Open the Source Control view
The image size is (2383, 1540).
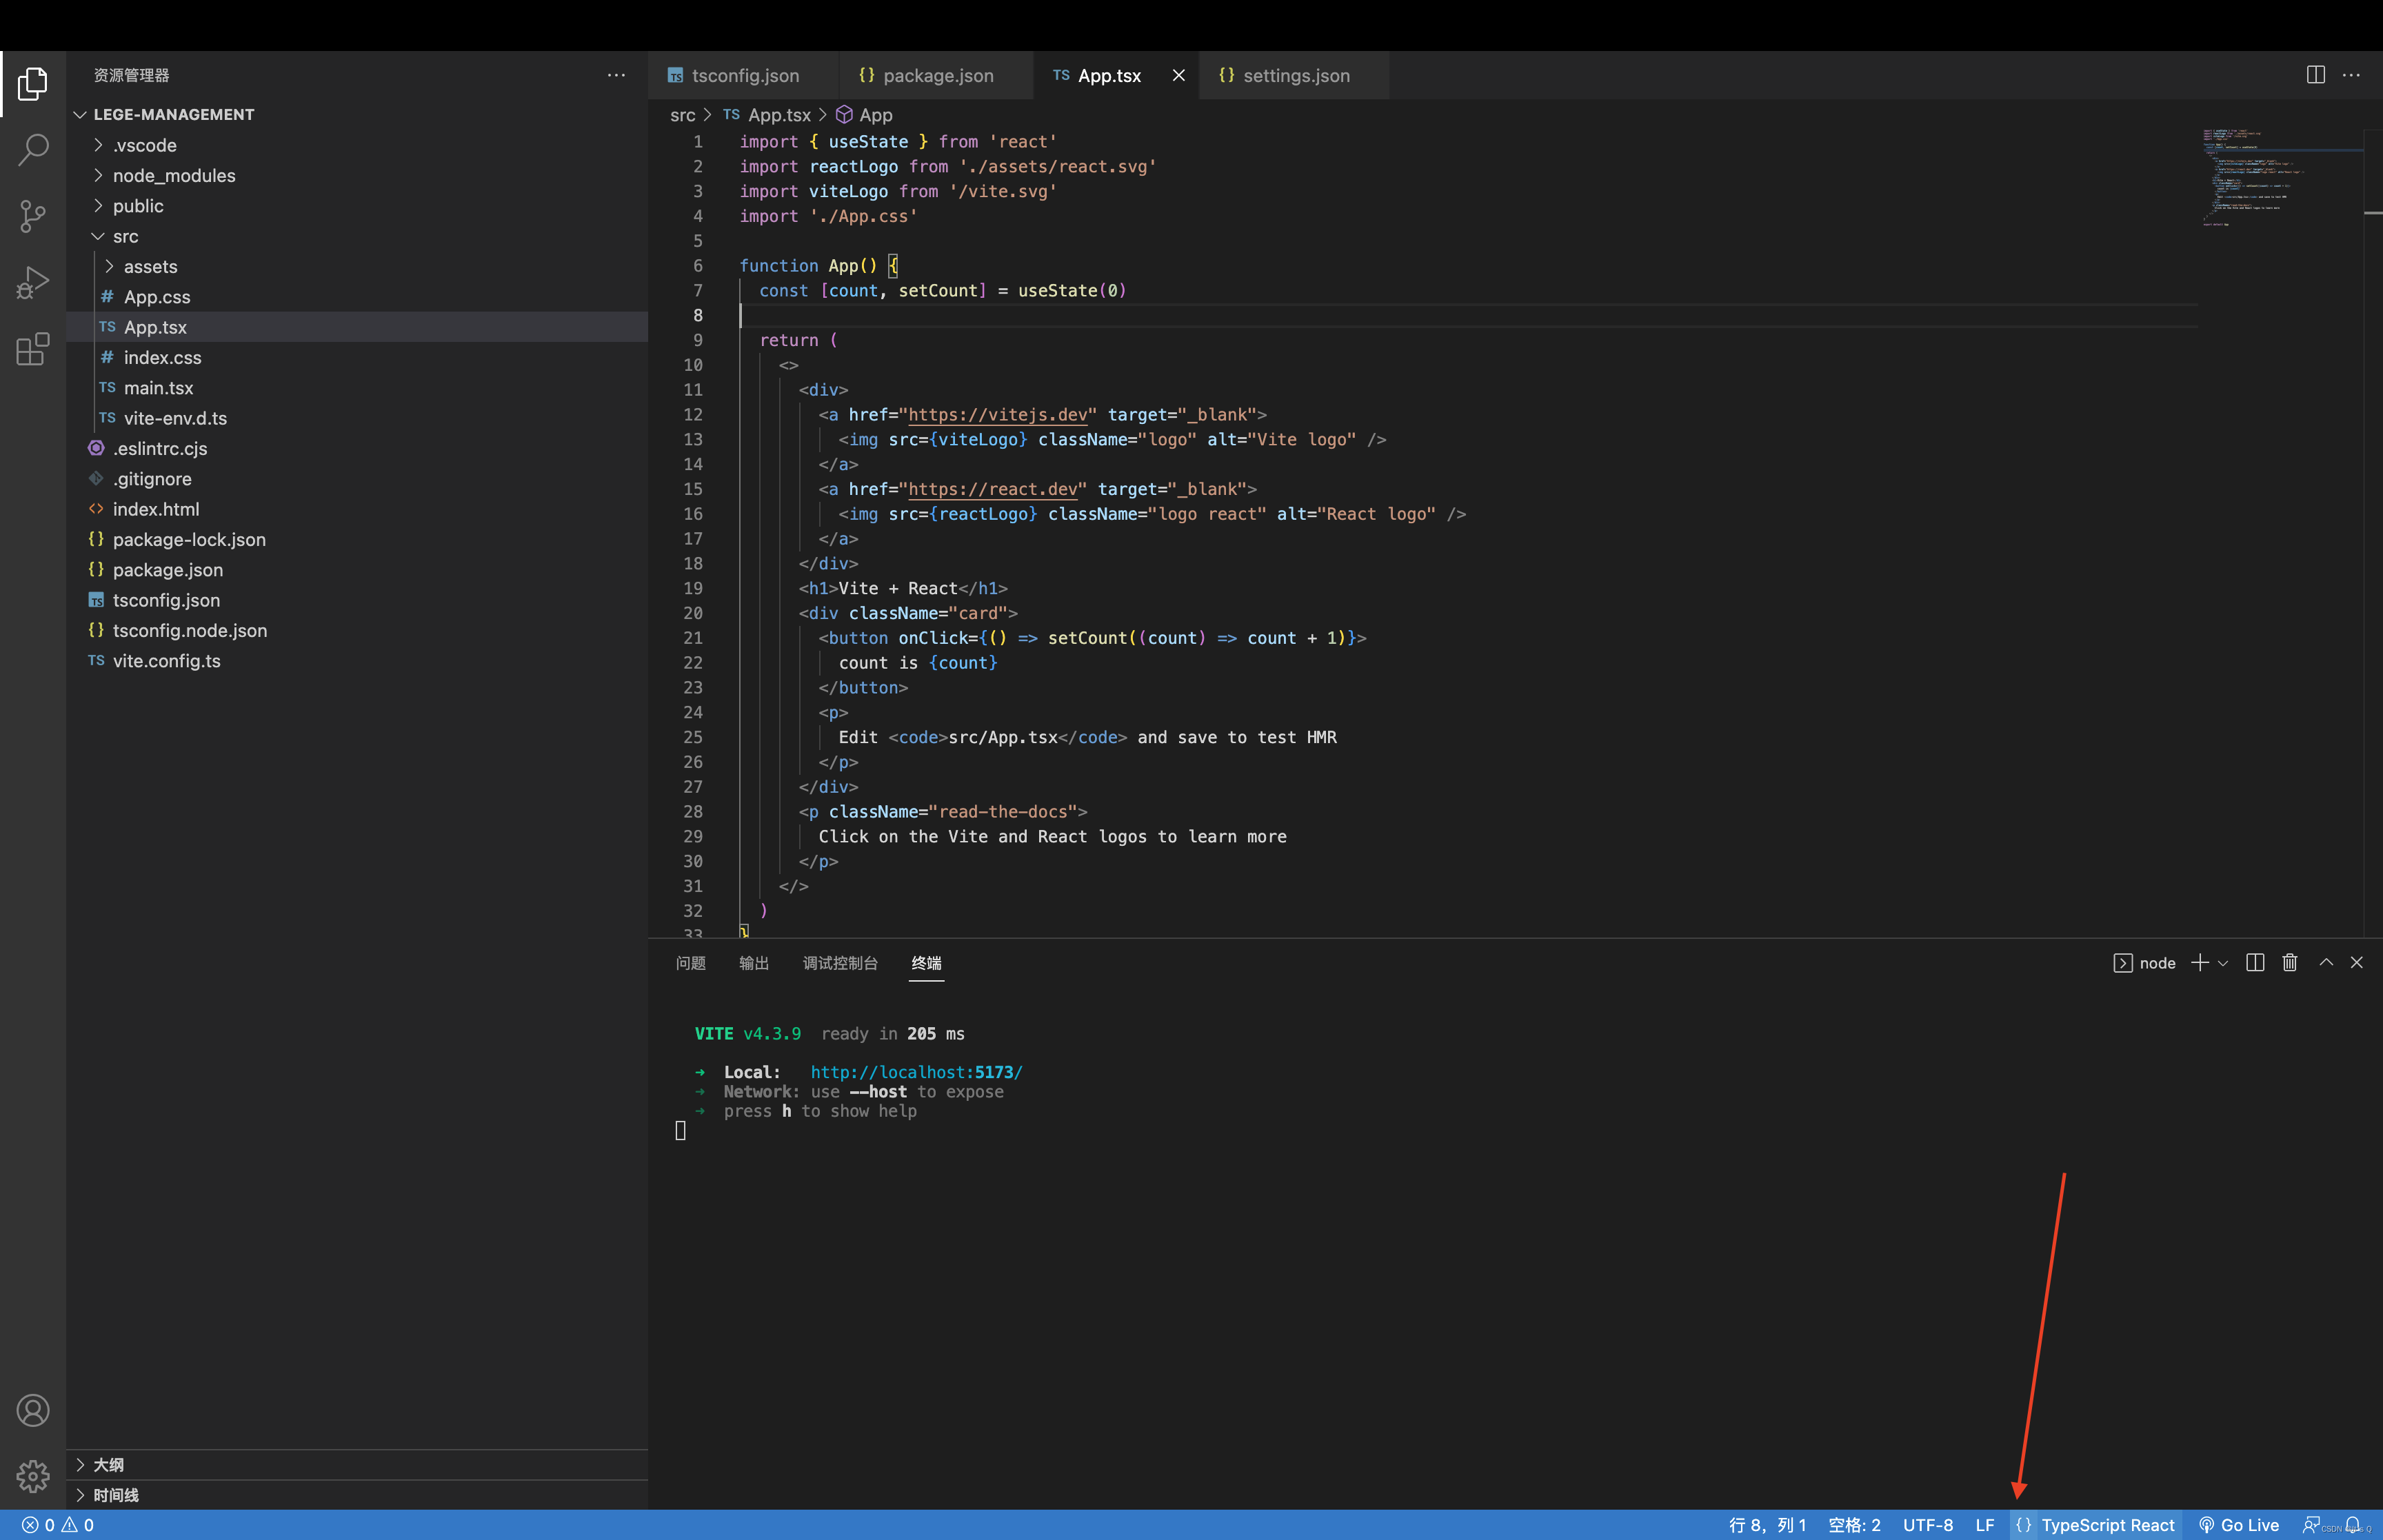(x=32, y=216)
